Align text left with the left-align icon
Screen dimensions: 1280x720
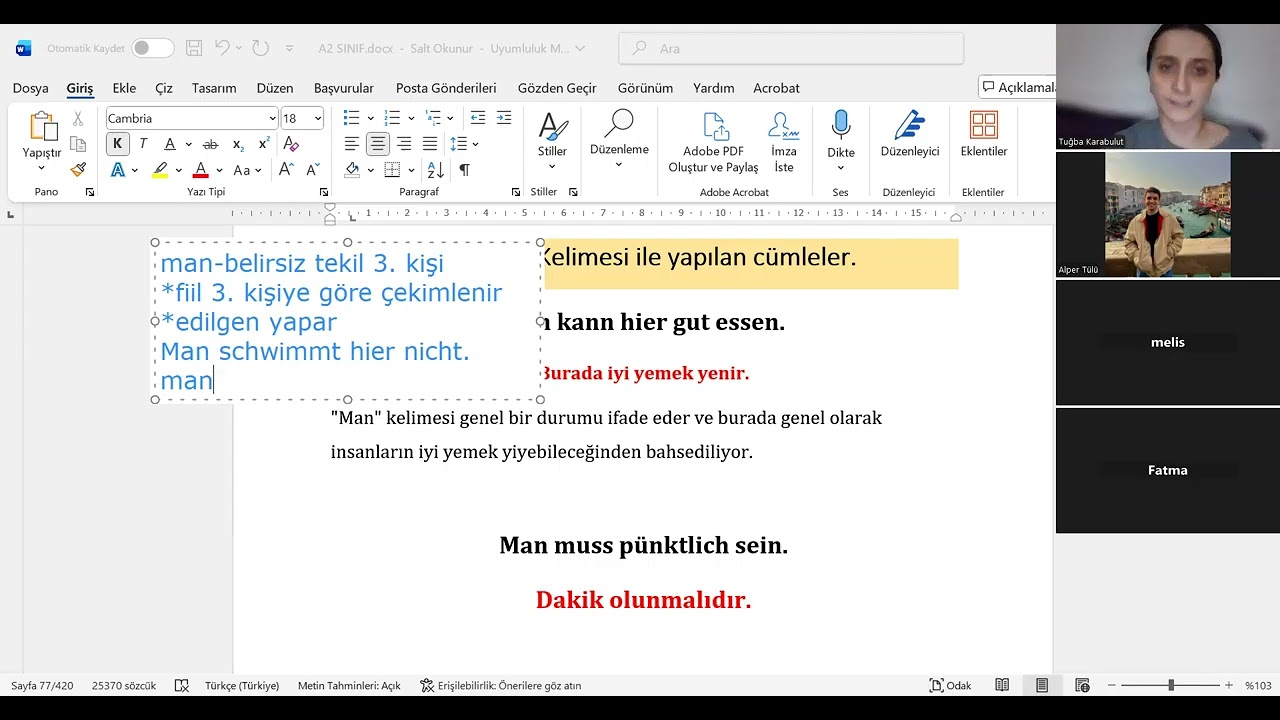point(352,144)
